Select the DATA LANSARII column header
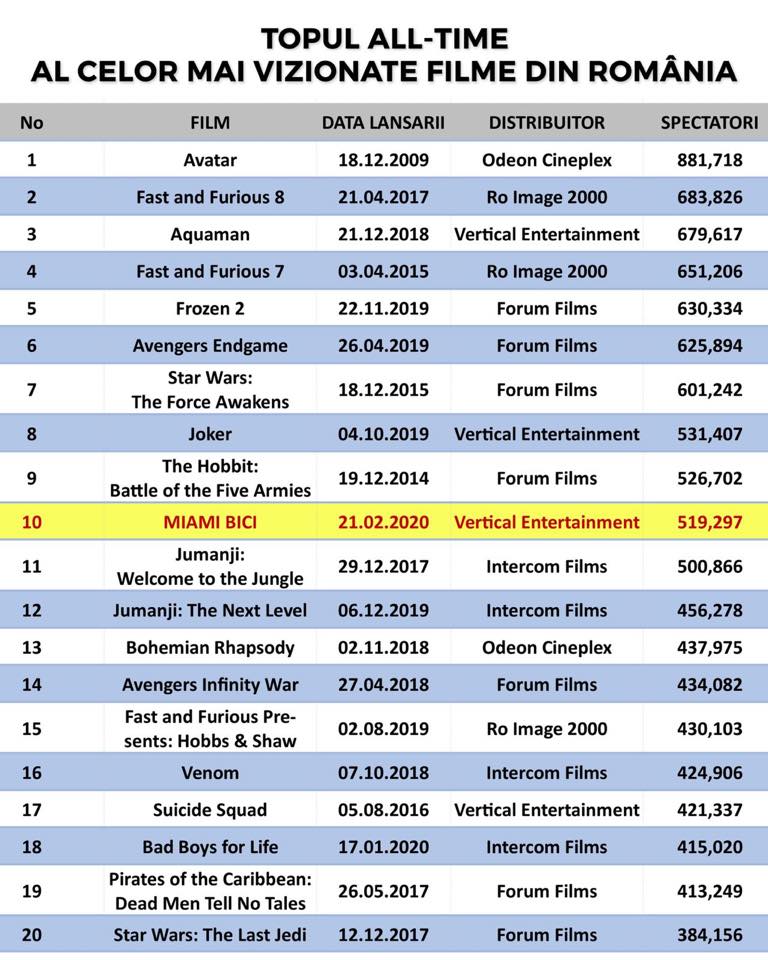This screenshot has height=960, width=768. click(x=383, y=122)
